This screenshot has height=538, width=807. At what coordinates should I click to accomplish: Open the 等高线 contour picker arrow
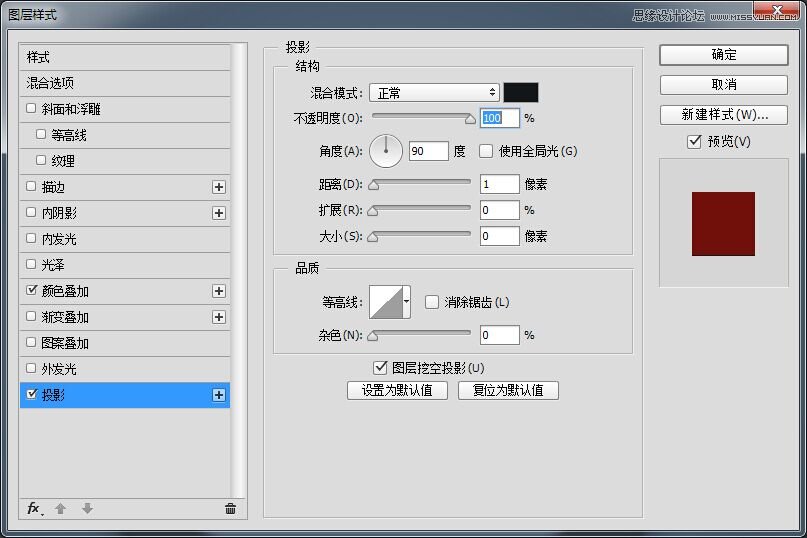click(x=407, y=302)
